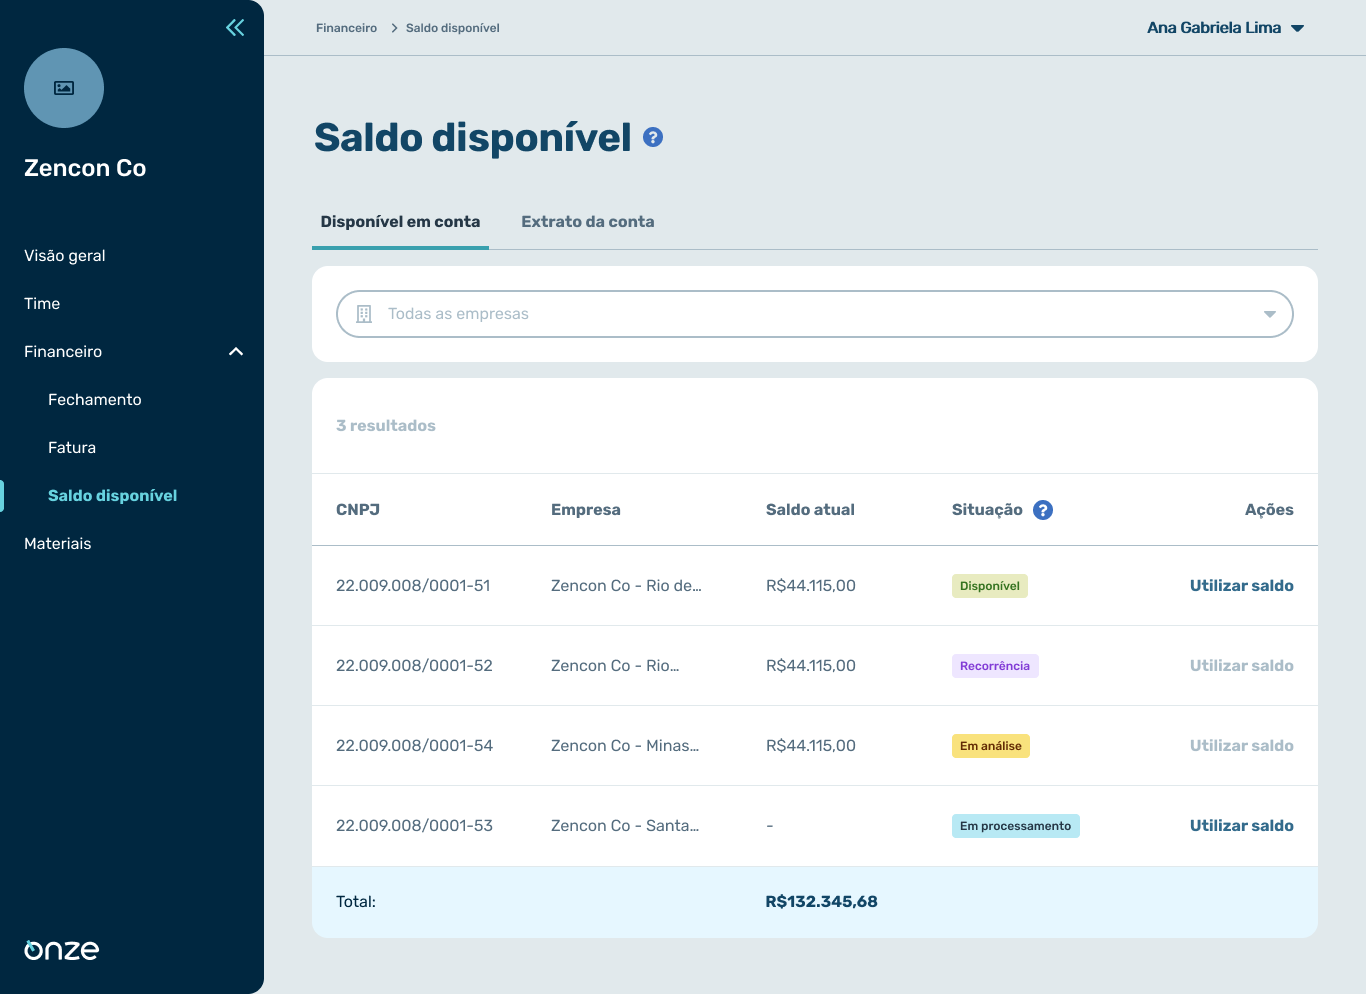1366x994 pixels.
Task: Click the Zencon Co avatar image placeholder
Action: 63,88
